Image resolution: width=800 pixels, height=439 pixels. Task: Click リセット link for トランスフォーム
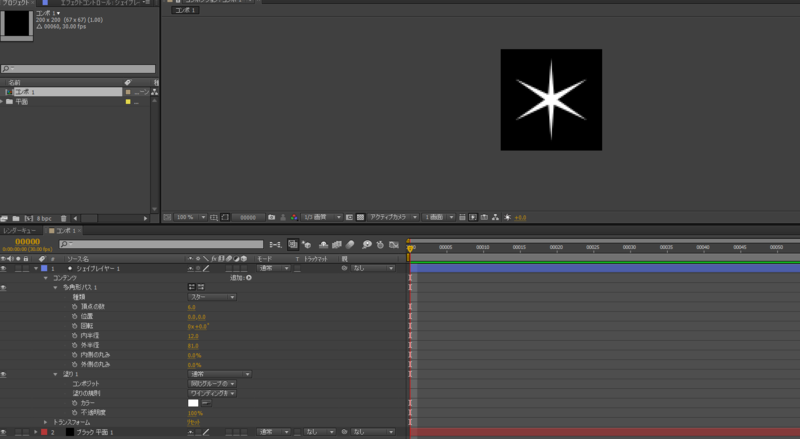(x=193, y=423)
